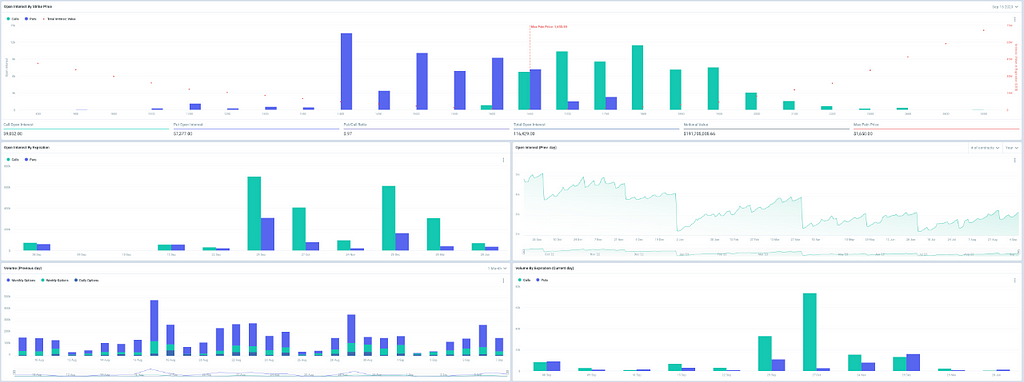Viewport: 1024px width, 382px height.
Task: Open kebab menu of Open Interest By Expiration chart
Action: pos(503,160)
